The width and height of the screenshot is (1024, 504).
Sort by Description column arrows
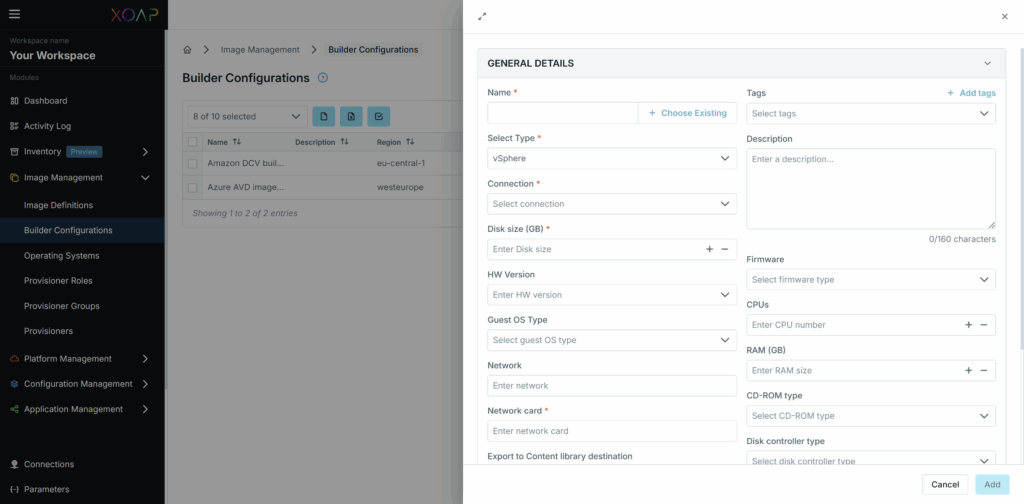(x=344, y=142)
